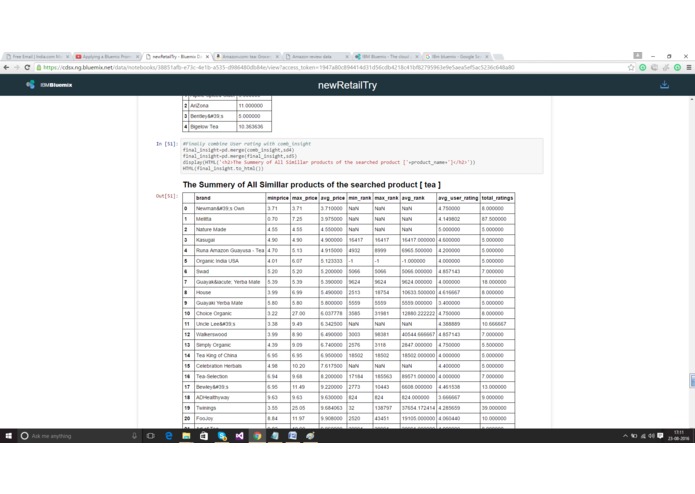Click the Simply Organic brand cell
The image size is (695, 494).
(230, 345)
